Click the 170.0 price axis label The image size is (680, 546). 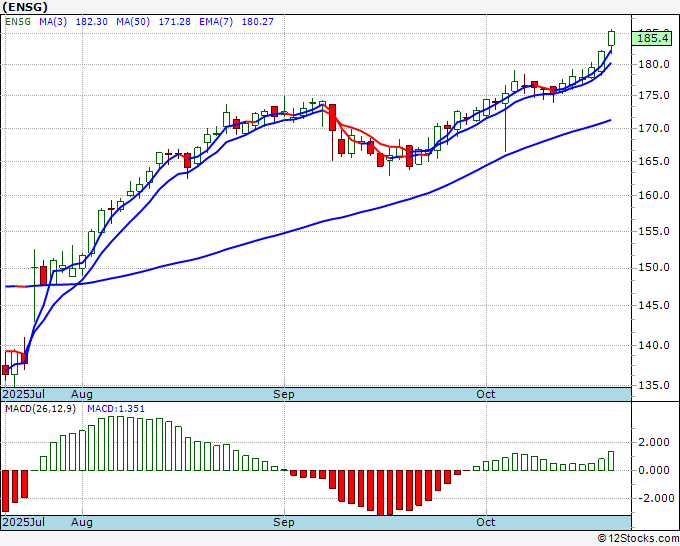[654, 128]
